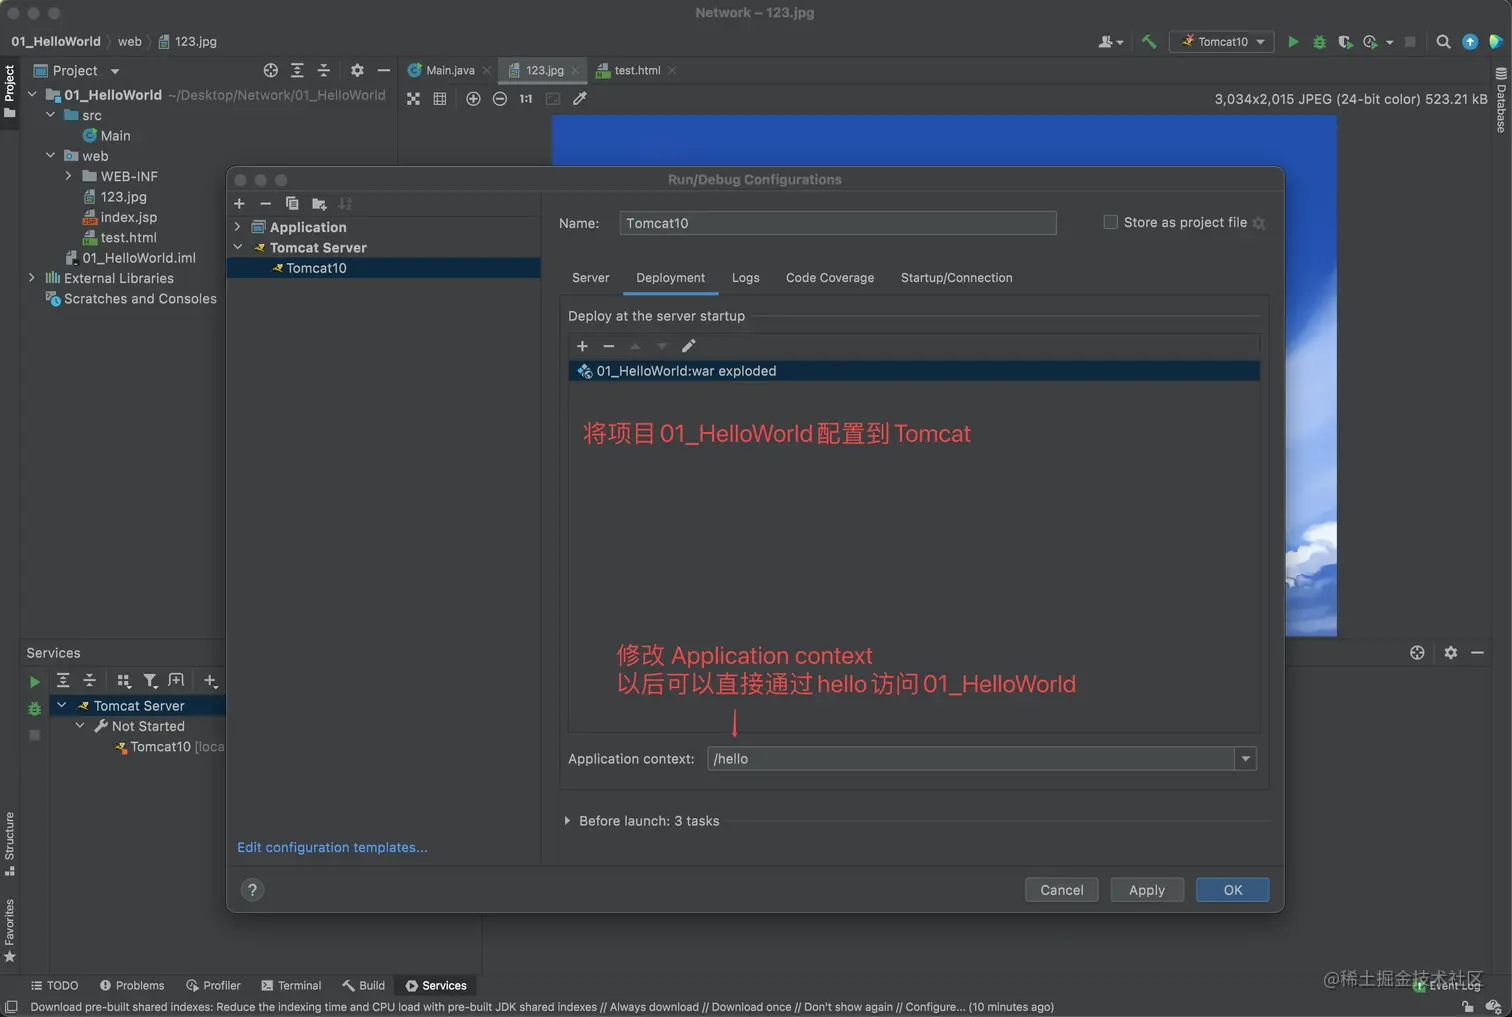The height and width of the screenshot is (1017, 1512).
Task: Zoom in on the 123.jpg image
Action: (473, 99)
